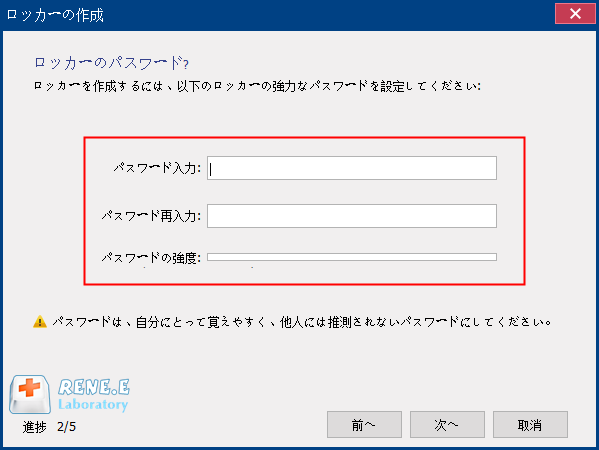Click the ロッカーの作成 title bar text

[55, 15]
